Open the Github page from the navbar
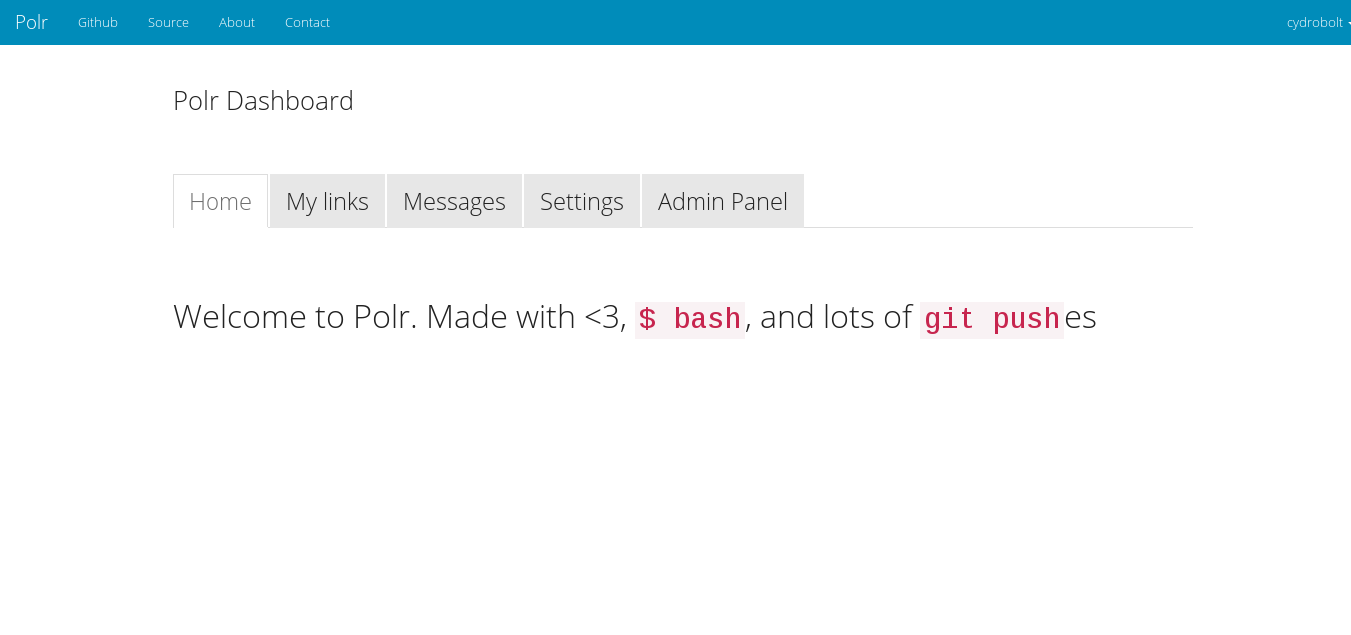The height and width of the screenshot is (635, 1351). 97,22
